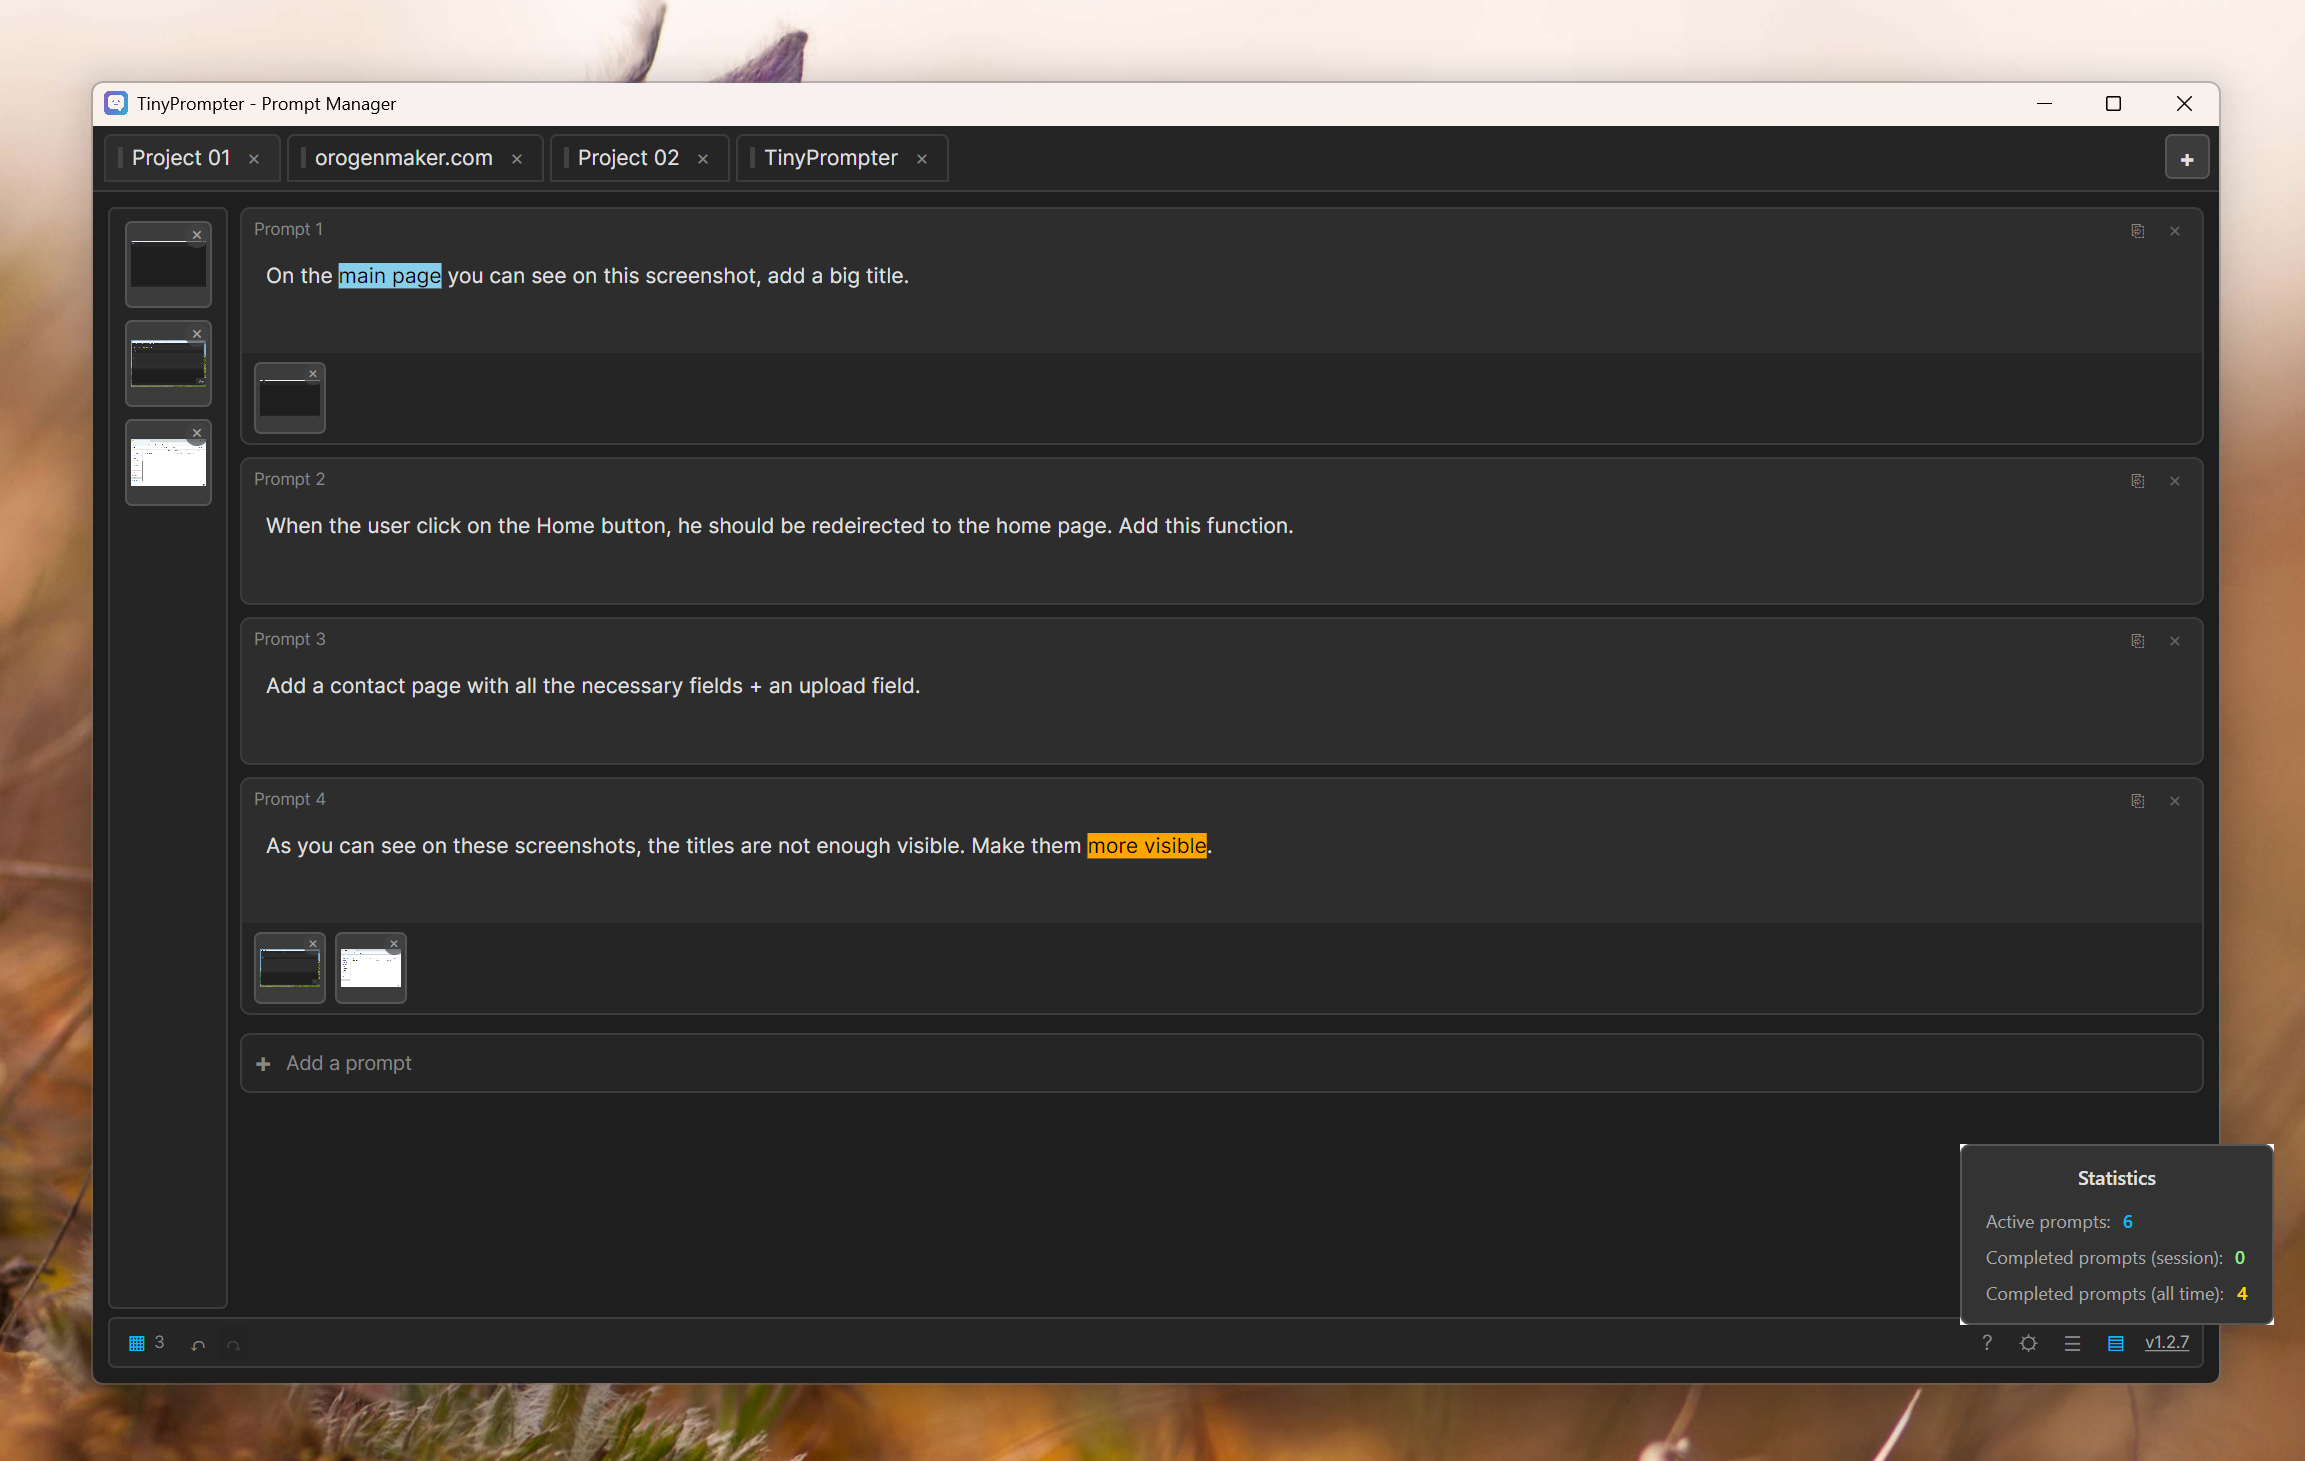Delete Prompt 3 with its X icon
This screenshot has width=2305, height=1461.
[x=2174, y=641]
